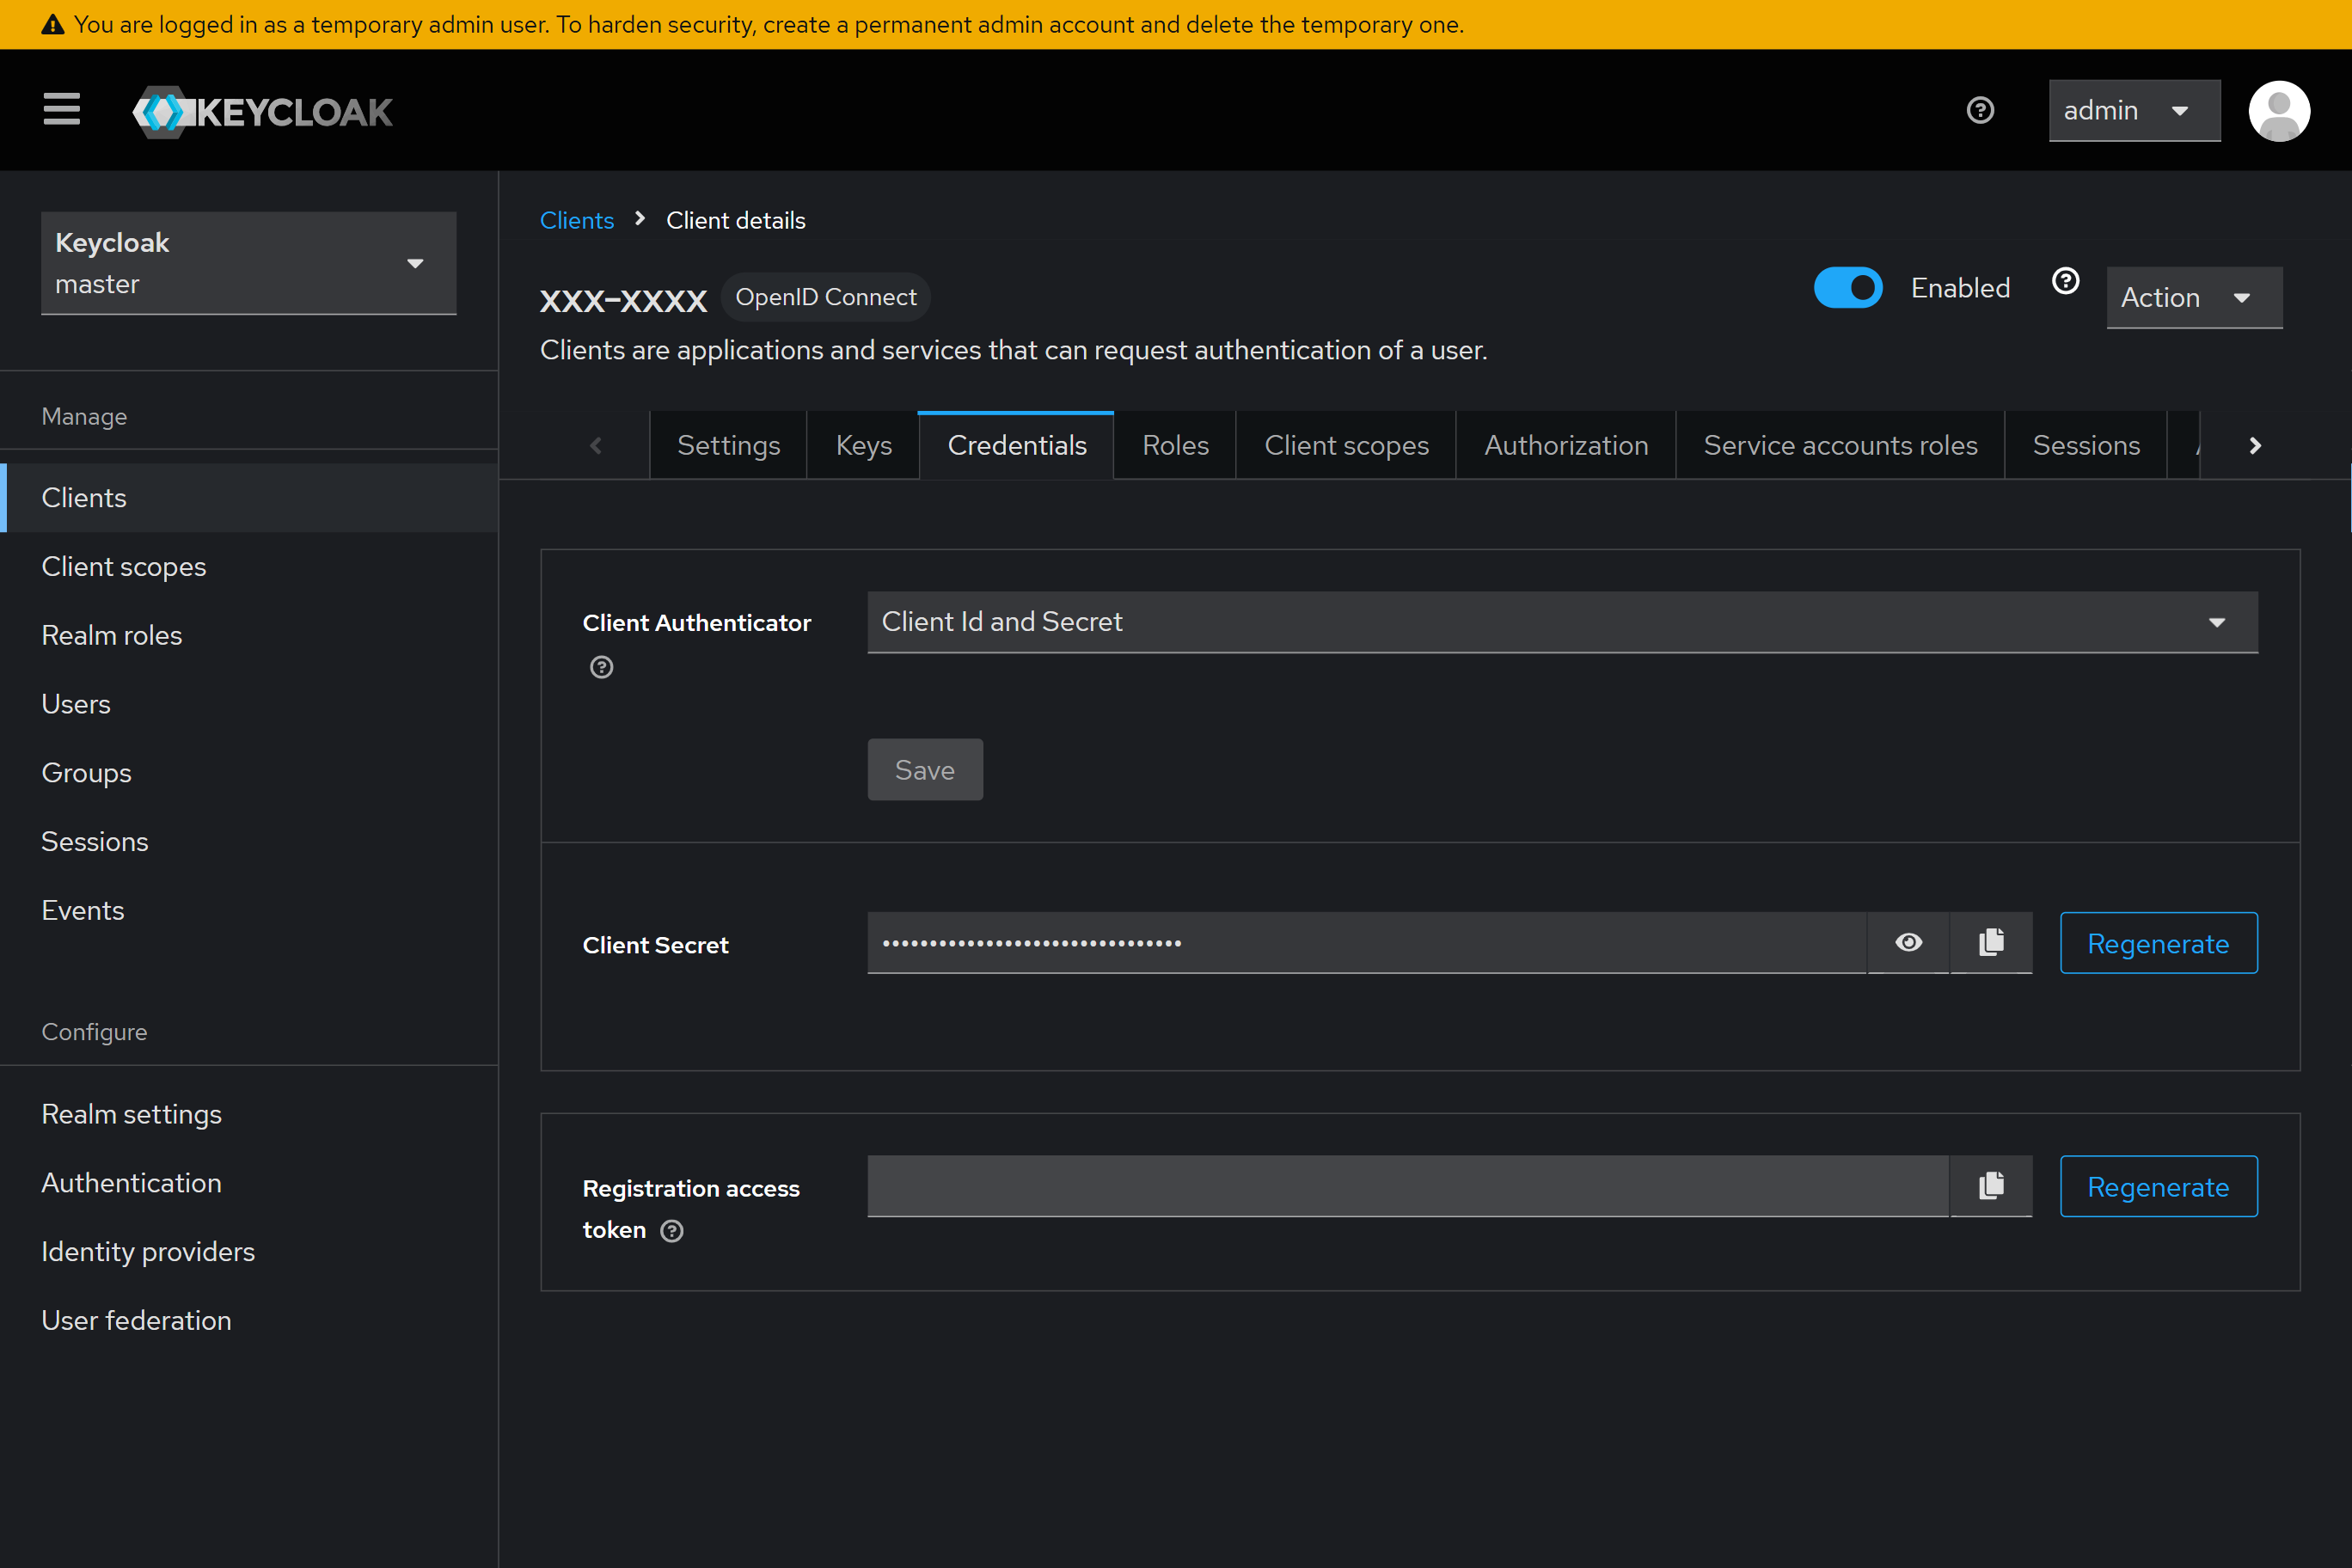The image size is (2352, 1568).
Task: Select the Credentials tab
Action: 1016,445
